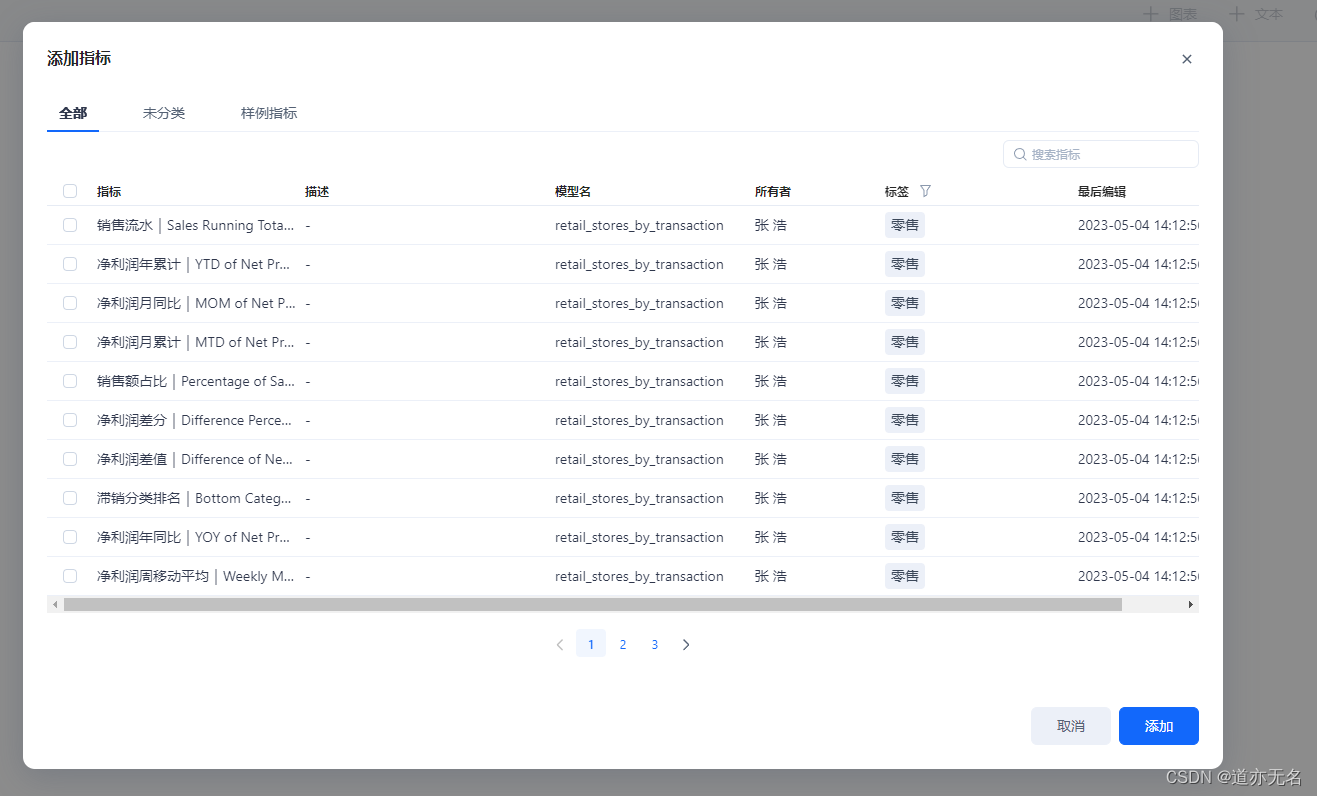
Task: Click the 指标 column header
Action: pyautogui.click(x=109, y=191)
